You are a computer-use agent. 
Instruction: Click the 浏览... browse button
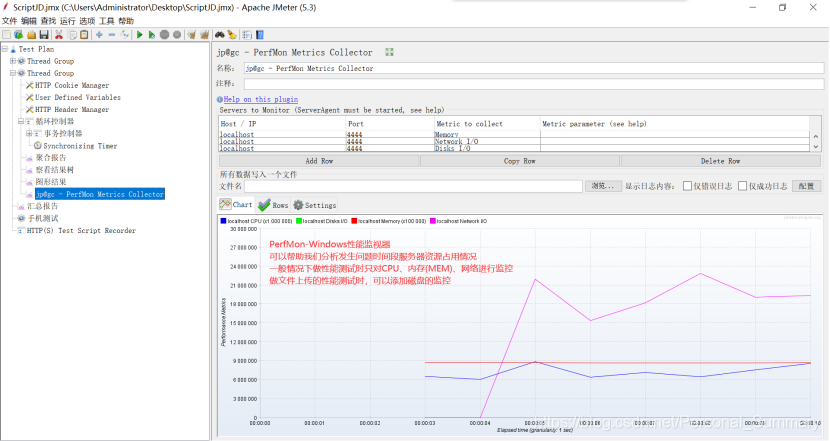click(x=603, y=186)
